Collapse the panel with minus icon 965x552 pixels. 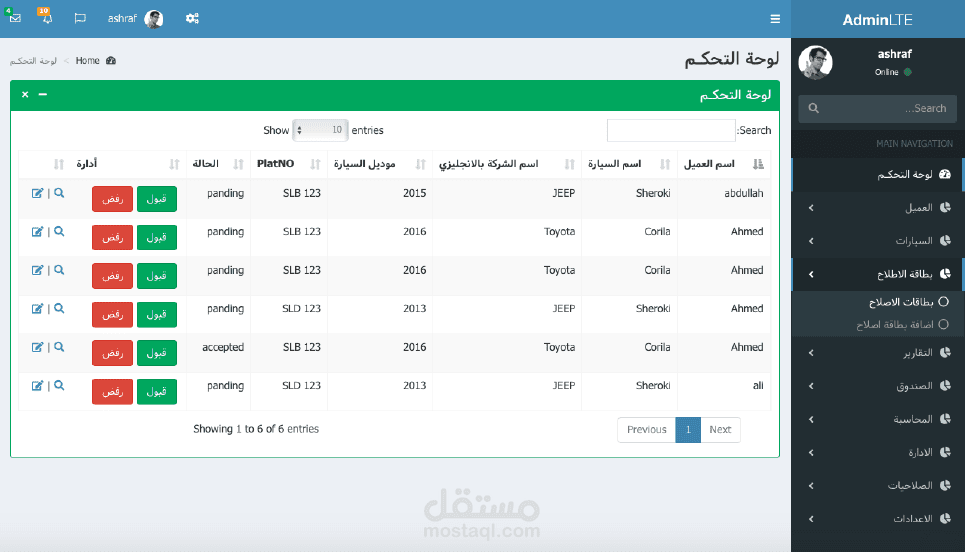click(42, 94)
